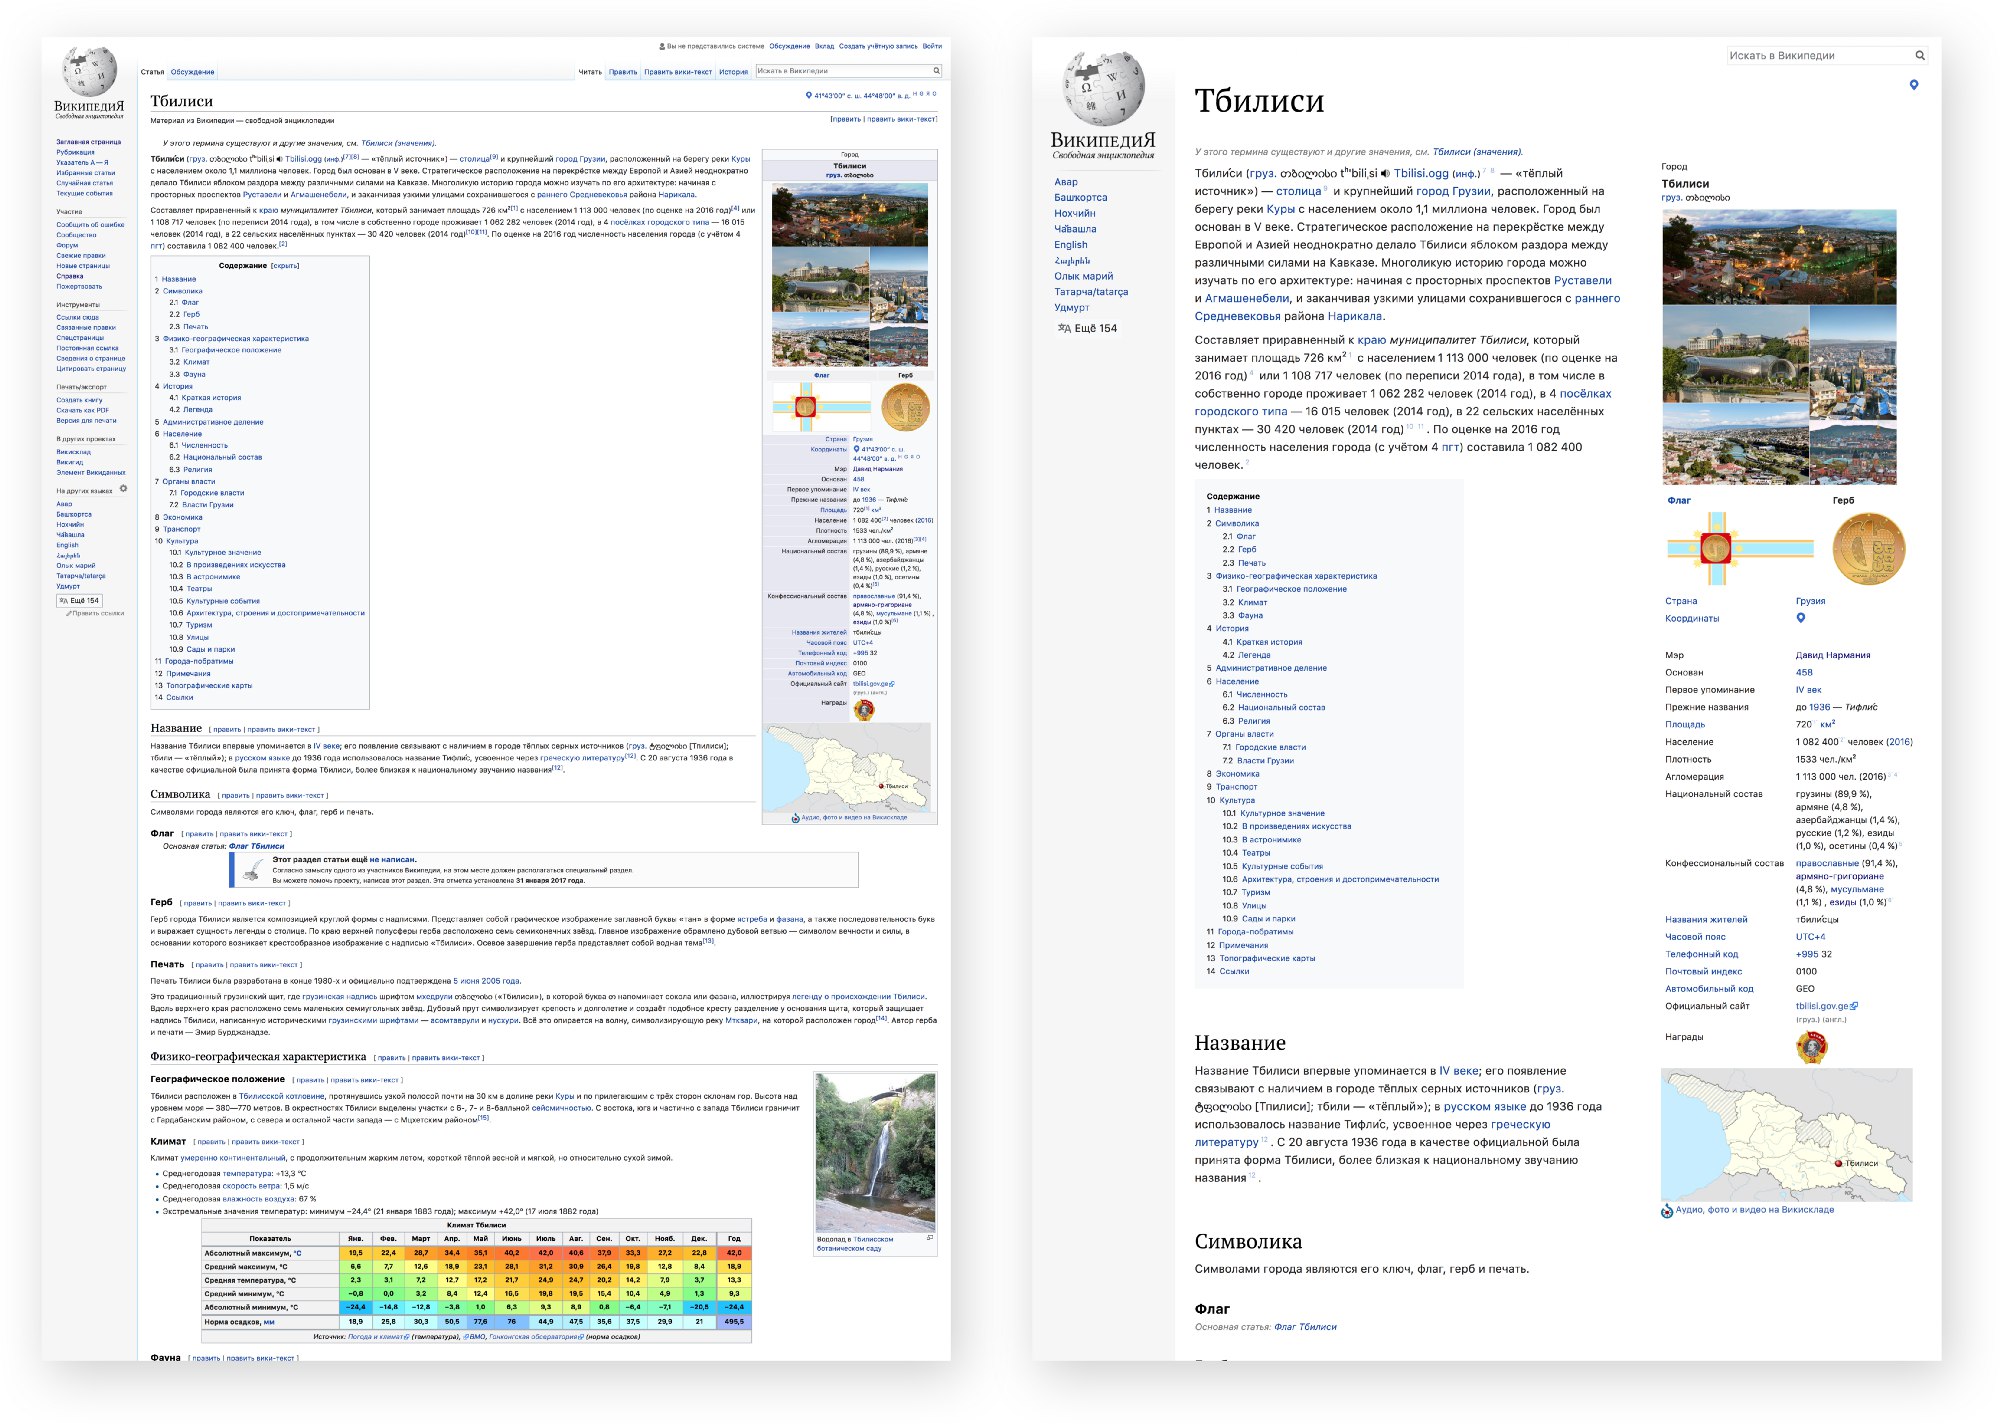Image resolution: width=2000 pixels, height=1424 pixels.
Task: Click the Tbilisi flag image in left infobox
Action: (x=822, y=407)
